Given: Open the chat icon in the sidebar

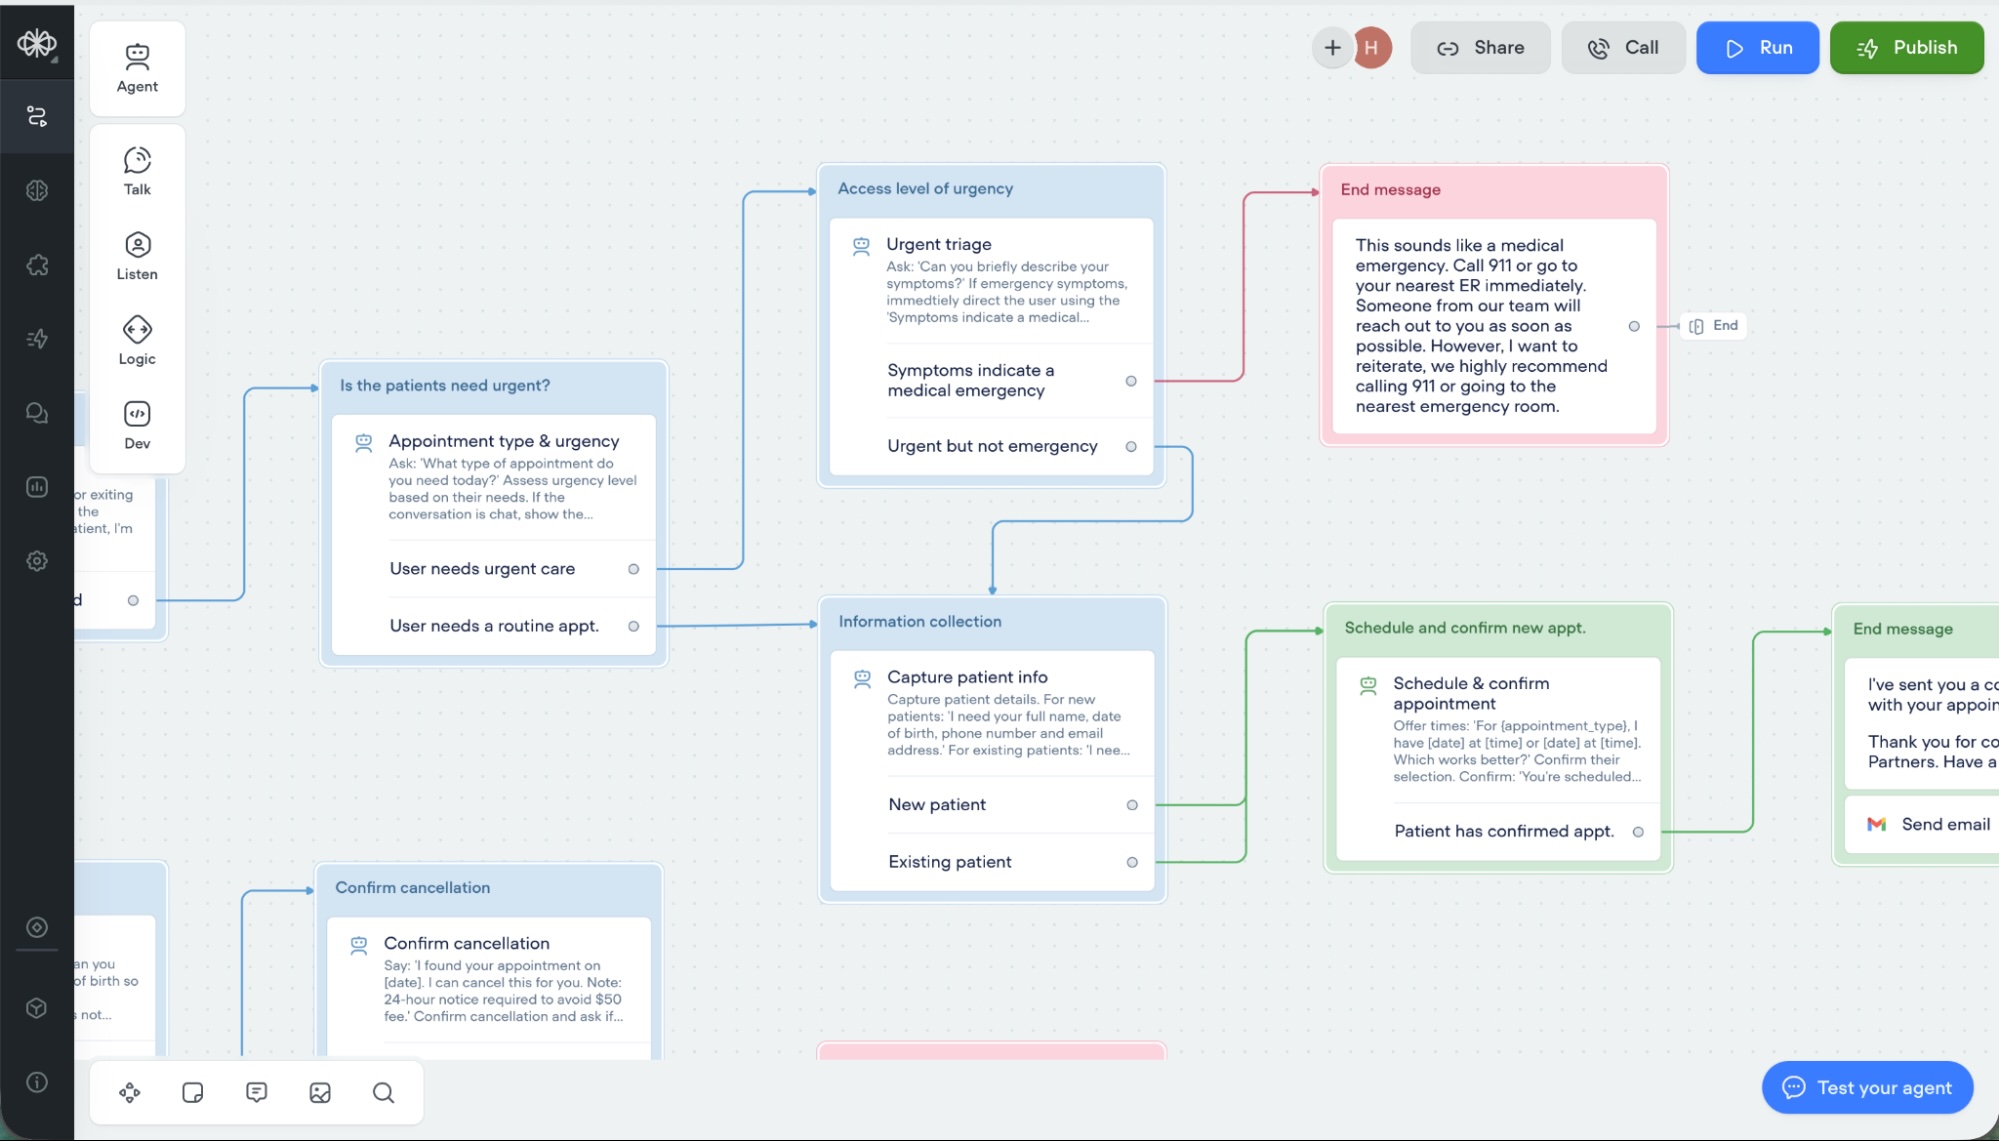Looking at the screenshot, I should (37, 413).
